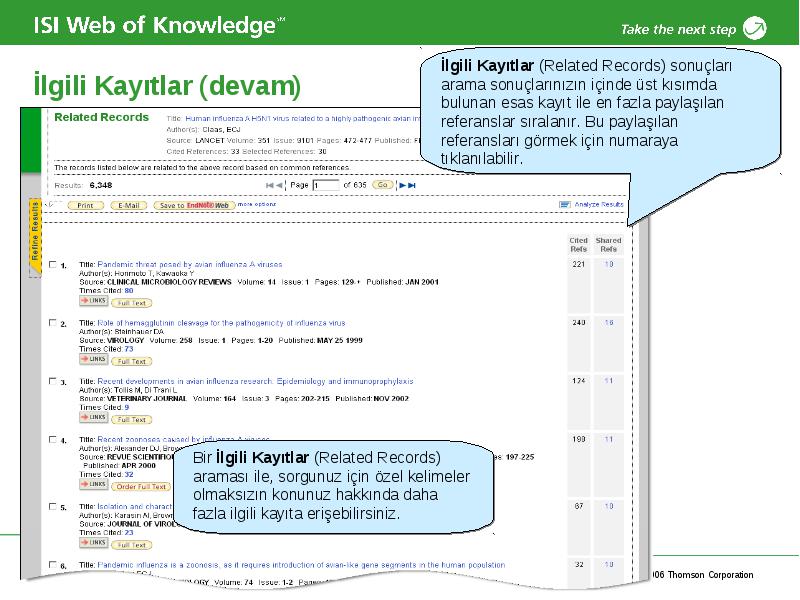
Task: Open shared refs number for record 5
Action: [x=609, y=506]
